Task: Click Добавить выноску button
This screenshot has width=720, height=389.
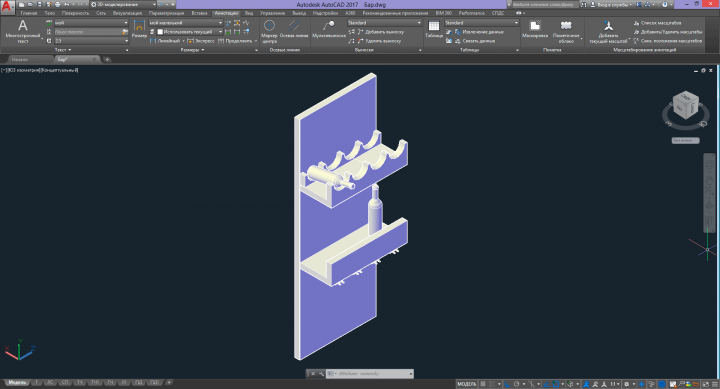Action: click(x=381, y=32)
